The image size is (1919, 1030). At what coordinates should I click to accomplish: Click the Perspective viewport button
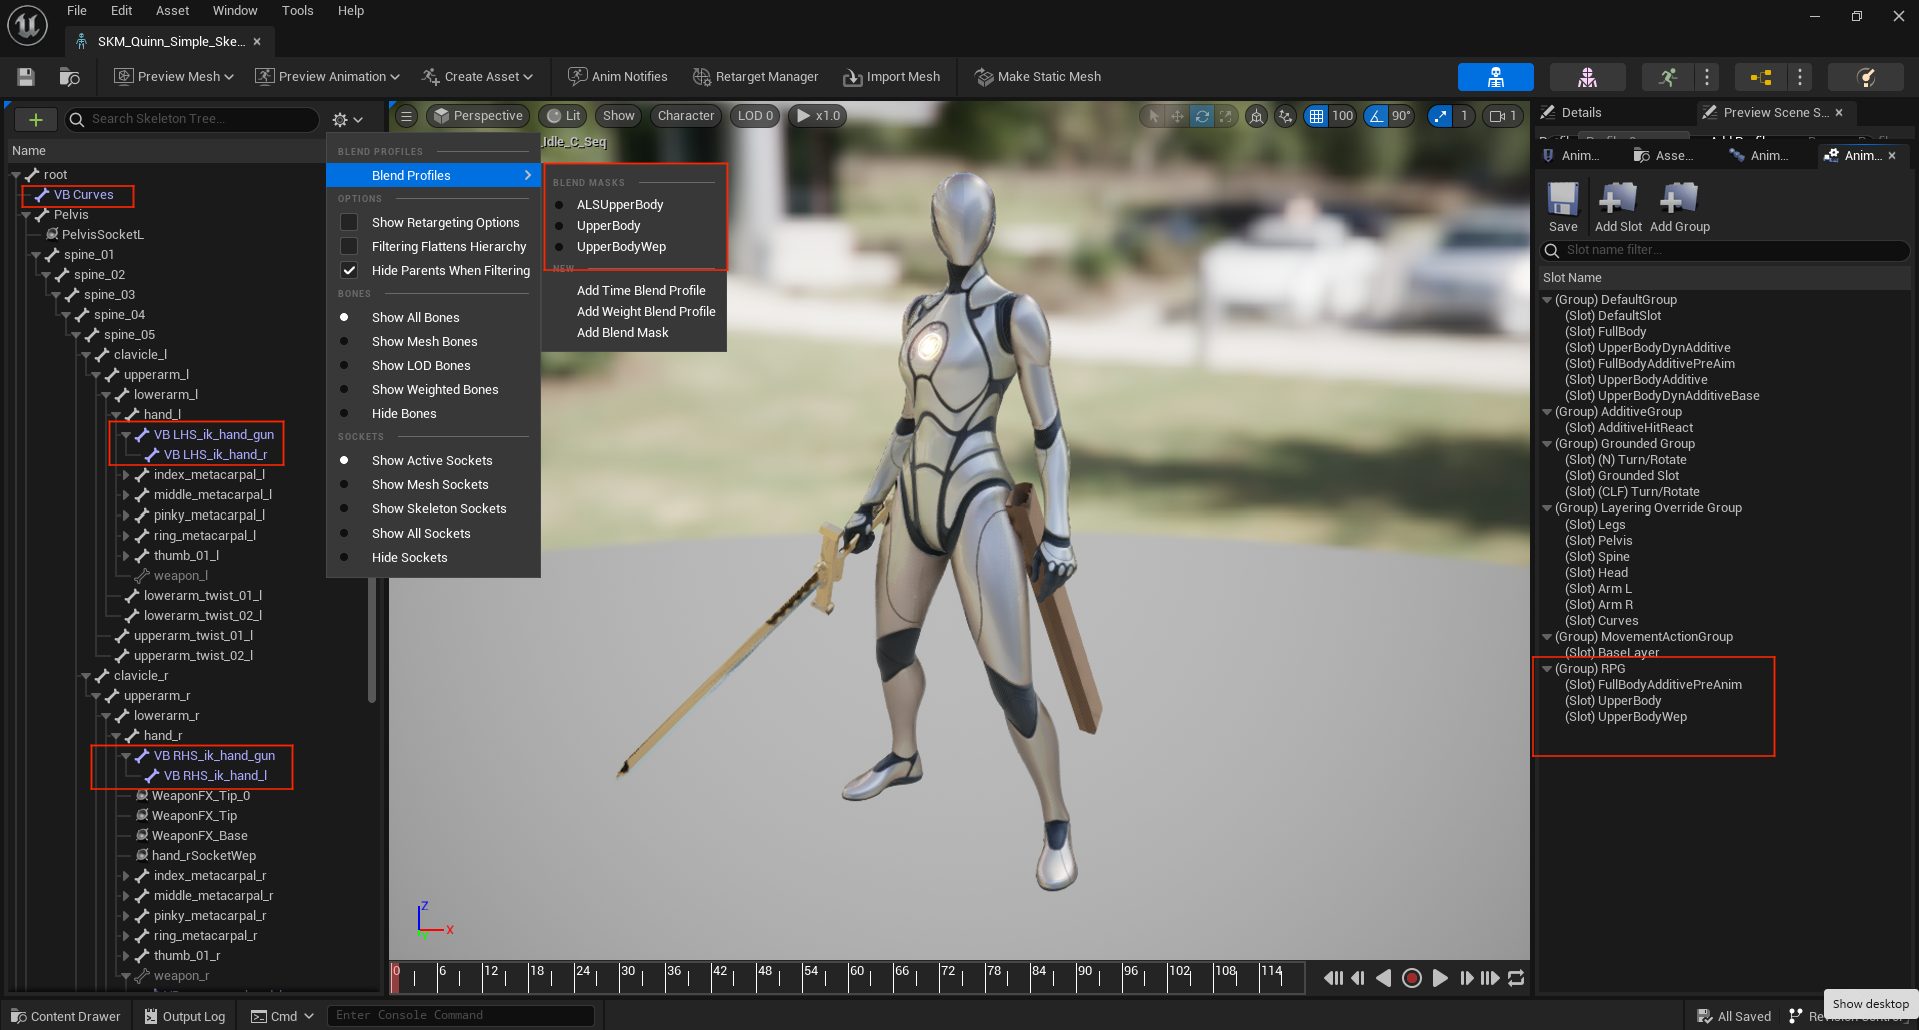(477, 116)
